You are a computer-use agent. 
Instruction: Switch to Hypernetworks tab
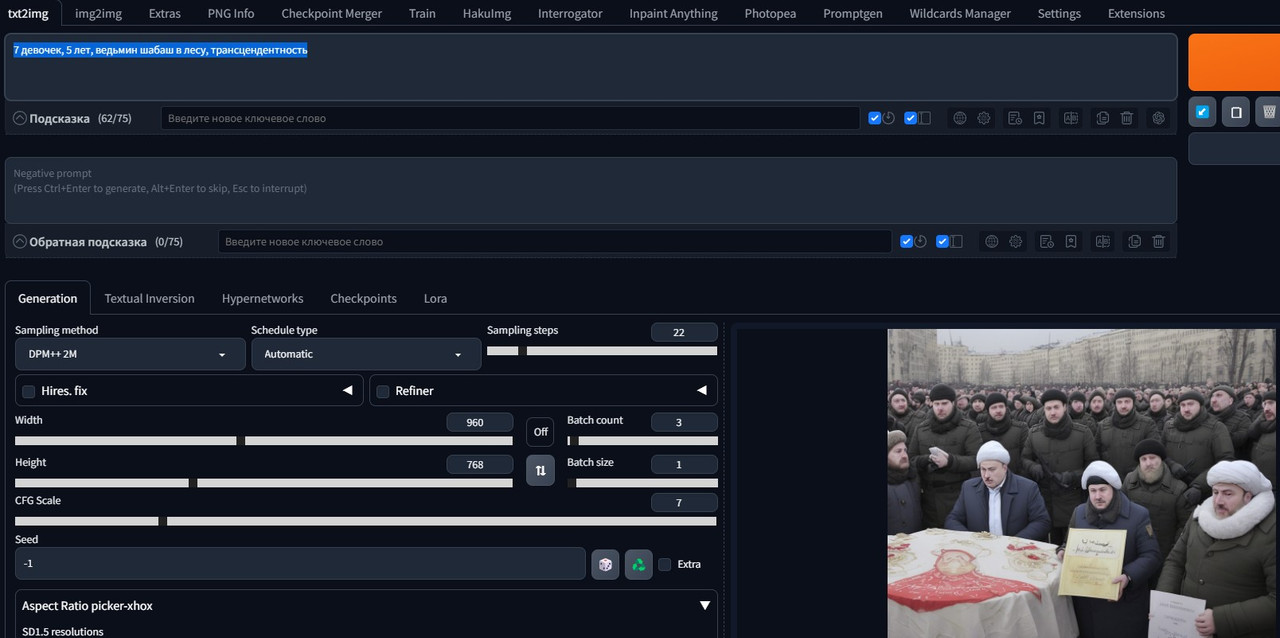[x=262, y=298]
